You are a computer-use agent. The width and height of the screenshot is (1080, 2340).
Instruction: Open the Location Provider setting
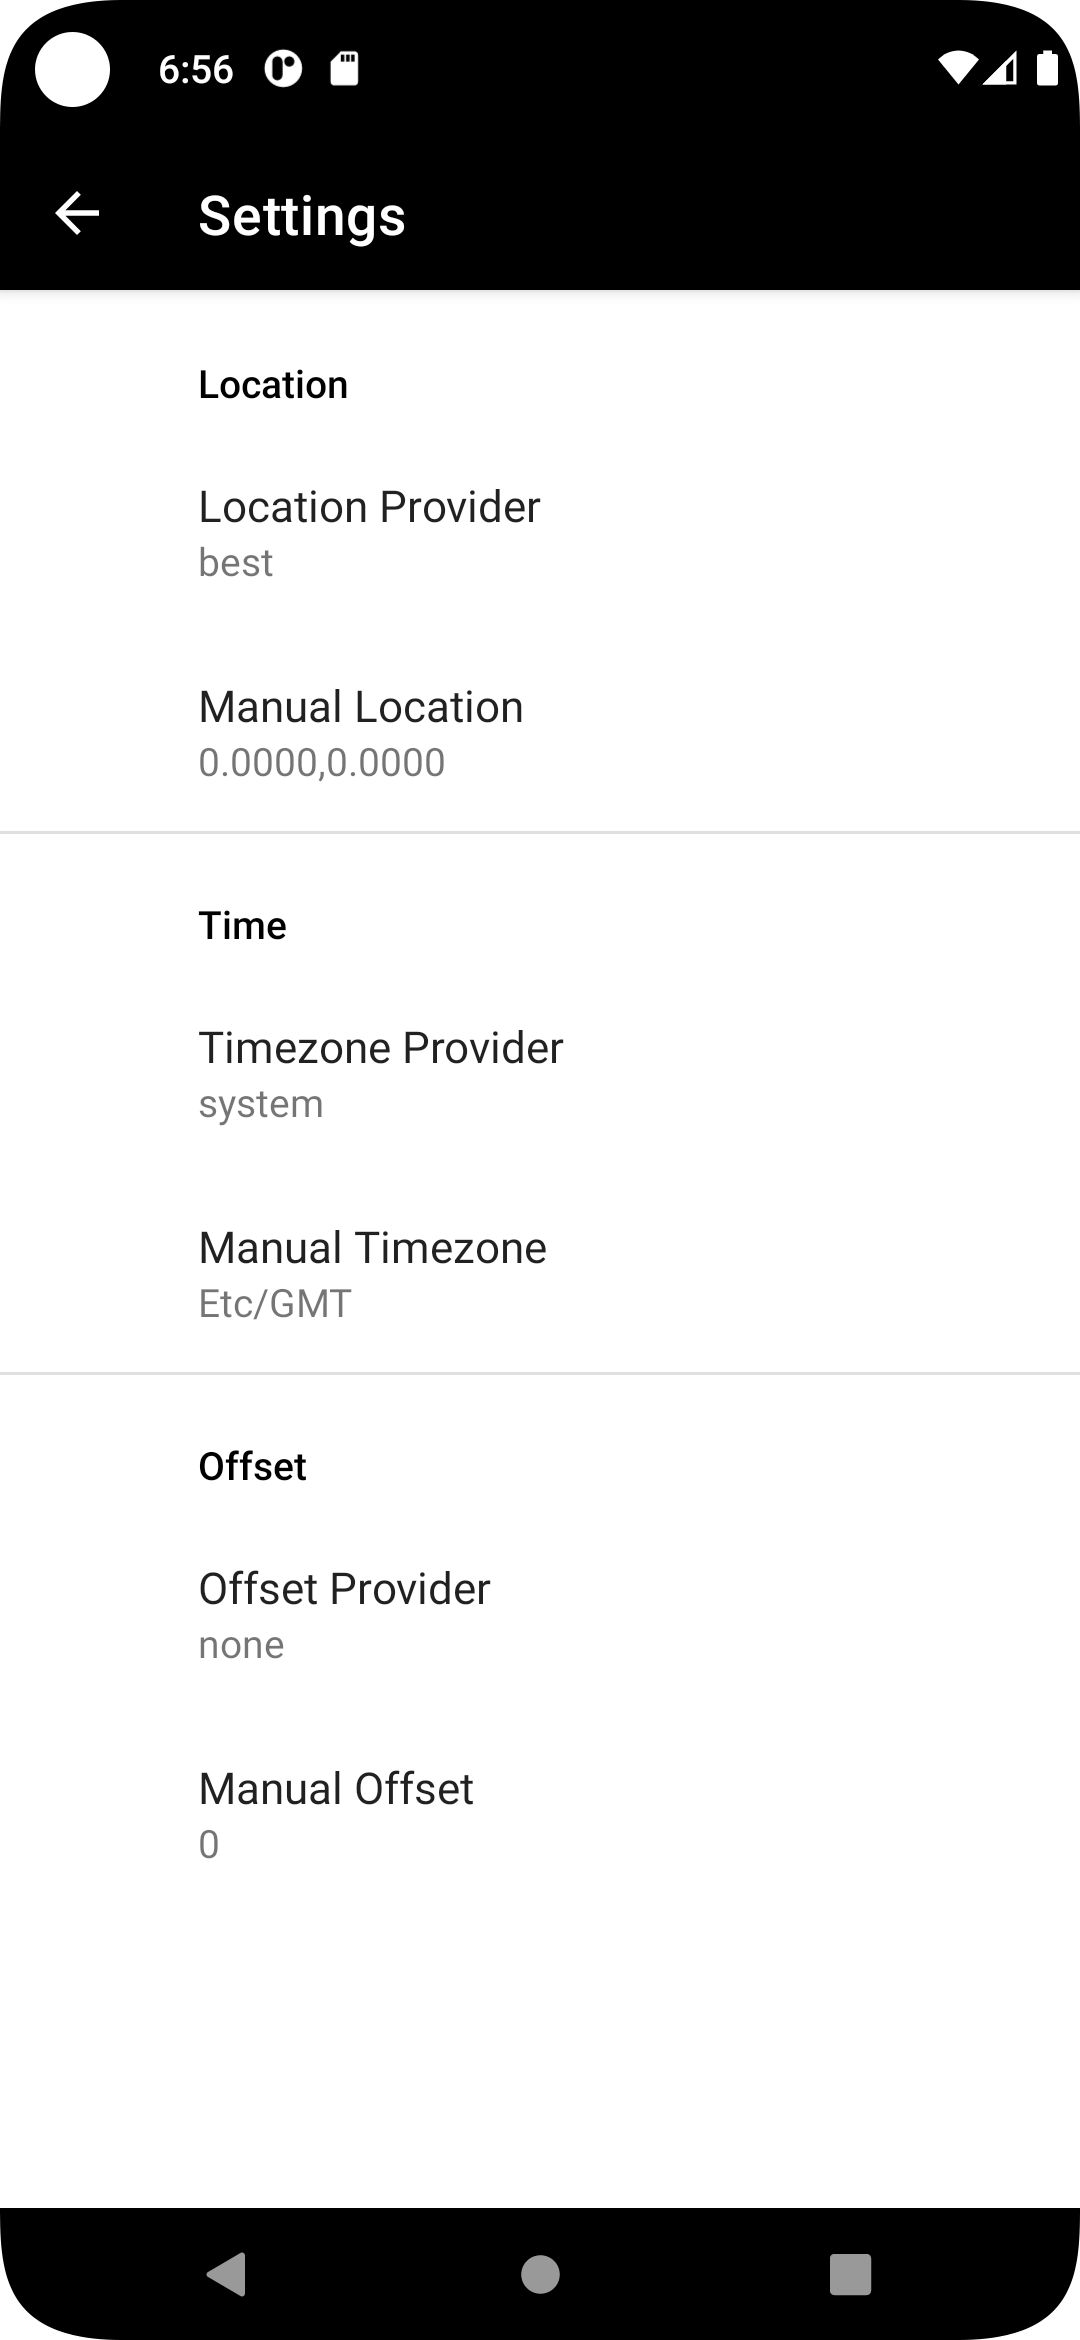coord(540,533)
